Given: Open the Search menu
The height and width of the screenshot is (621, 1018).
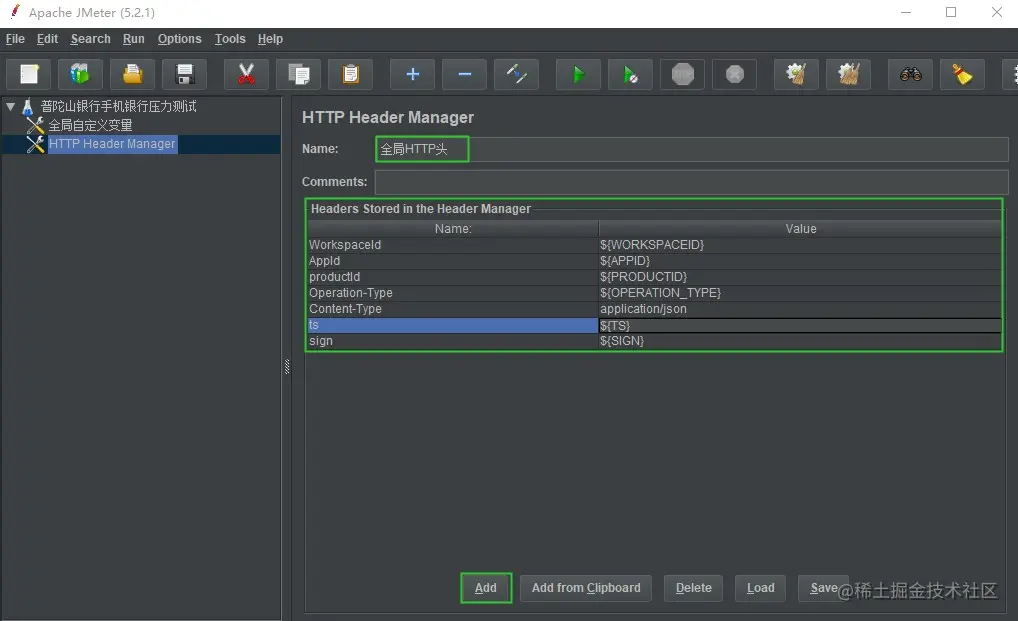Looking at the screenshot, I should click(x=90, y=39).
